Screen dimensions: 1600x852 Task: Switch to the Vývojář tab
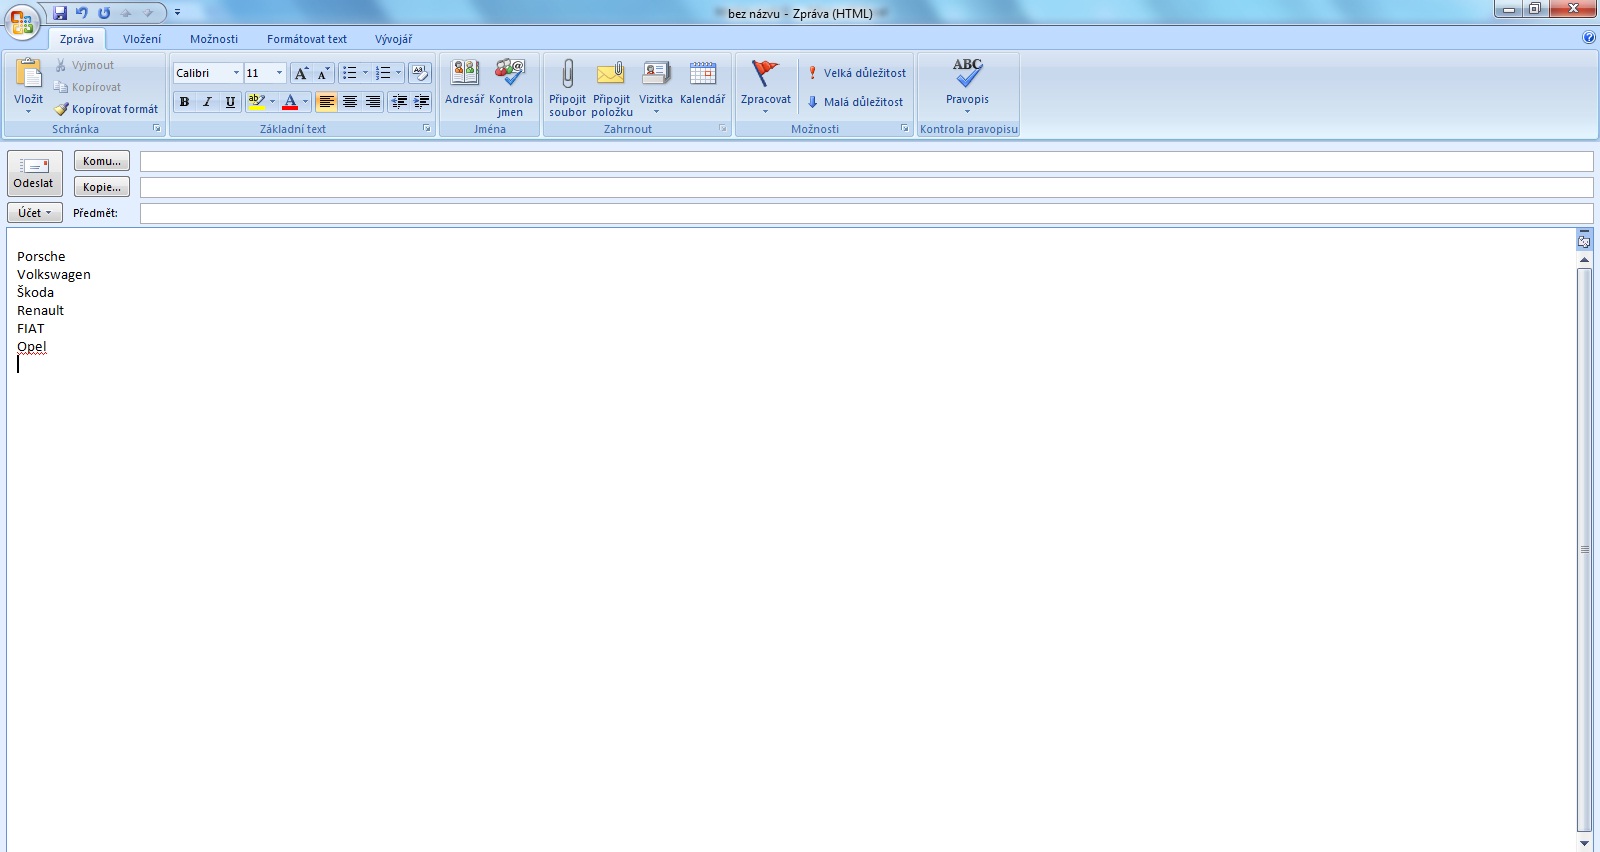[x=393, y=39]
